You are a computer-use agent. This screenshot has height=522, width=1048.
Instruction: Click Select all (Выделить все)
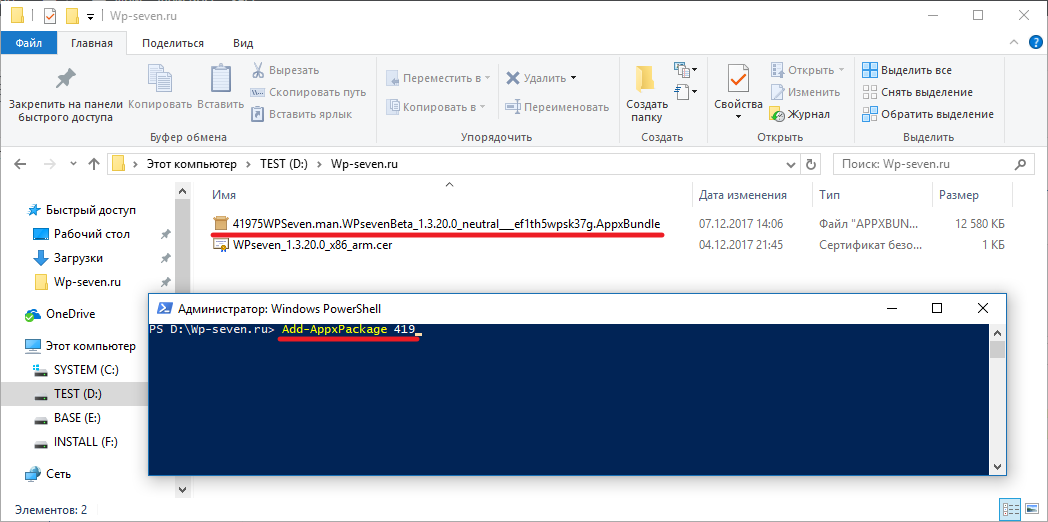[x=906, y=70]
